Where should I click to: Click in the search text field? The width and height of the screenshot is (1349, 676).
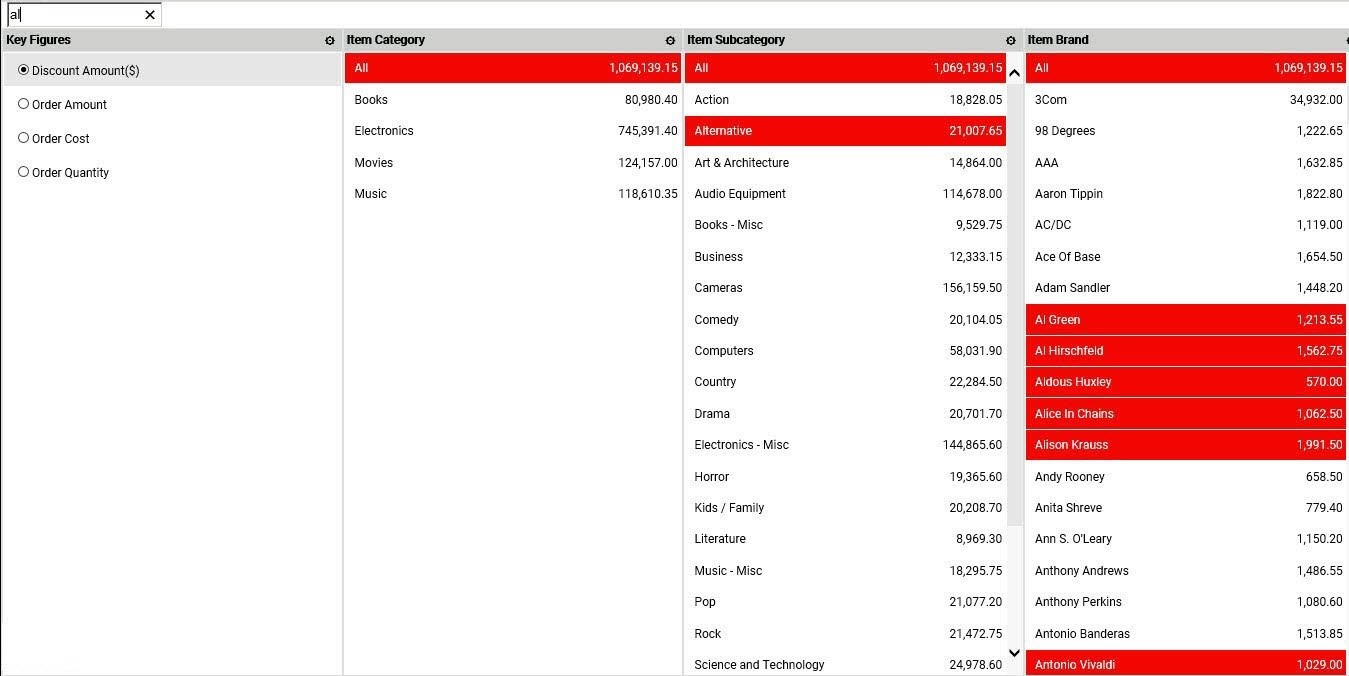[x=75, y=15]
